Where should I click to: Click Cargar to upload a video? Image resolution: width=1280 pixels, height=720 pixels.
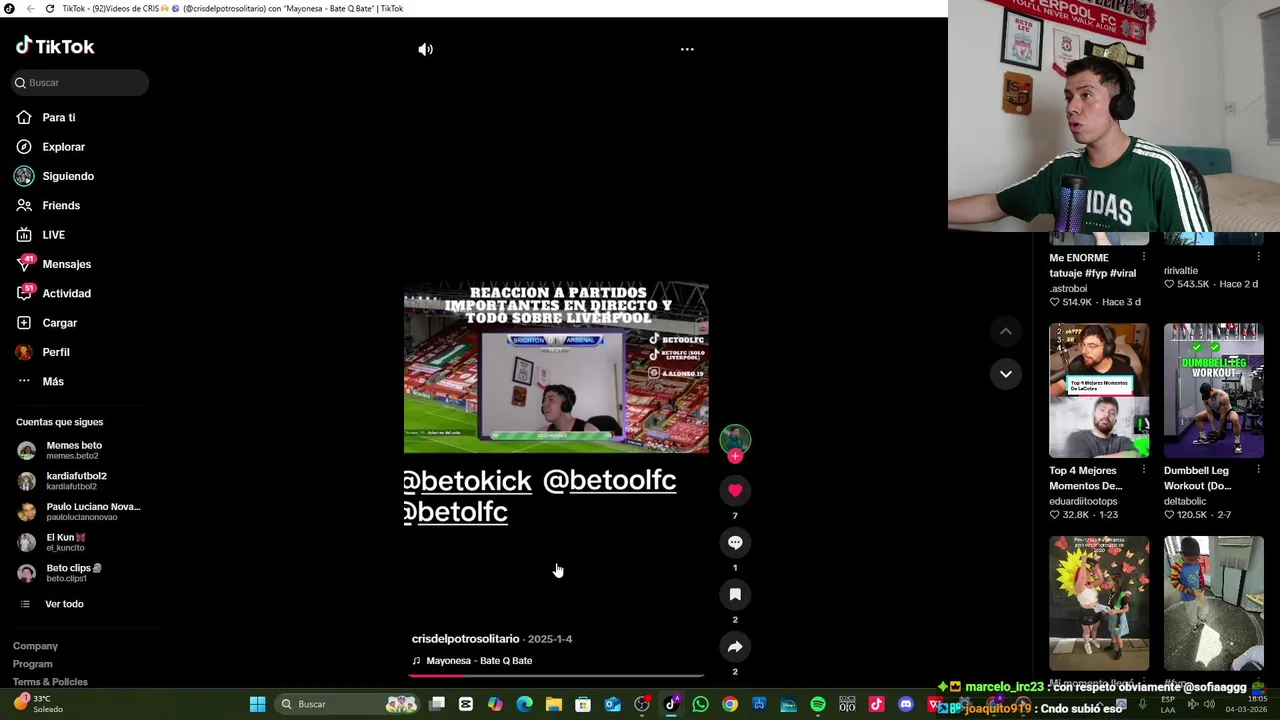pyautogui.click(x=47, y=323)
